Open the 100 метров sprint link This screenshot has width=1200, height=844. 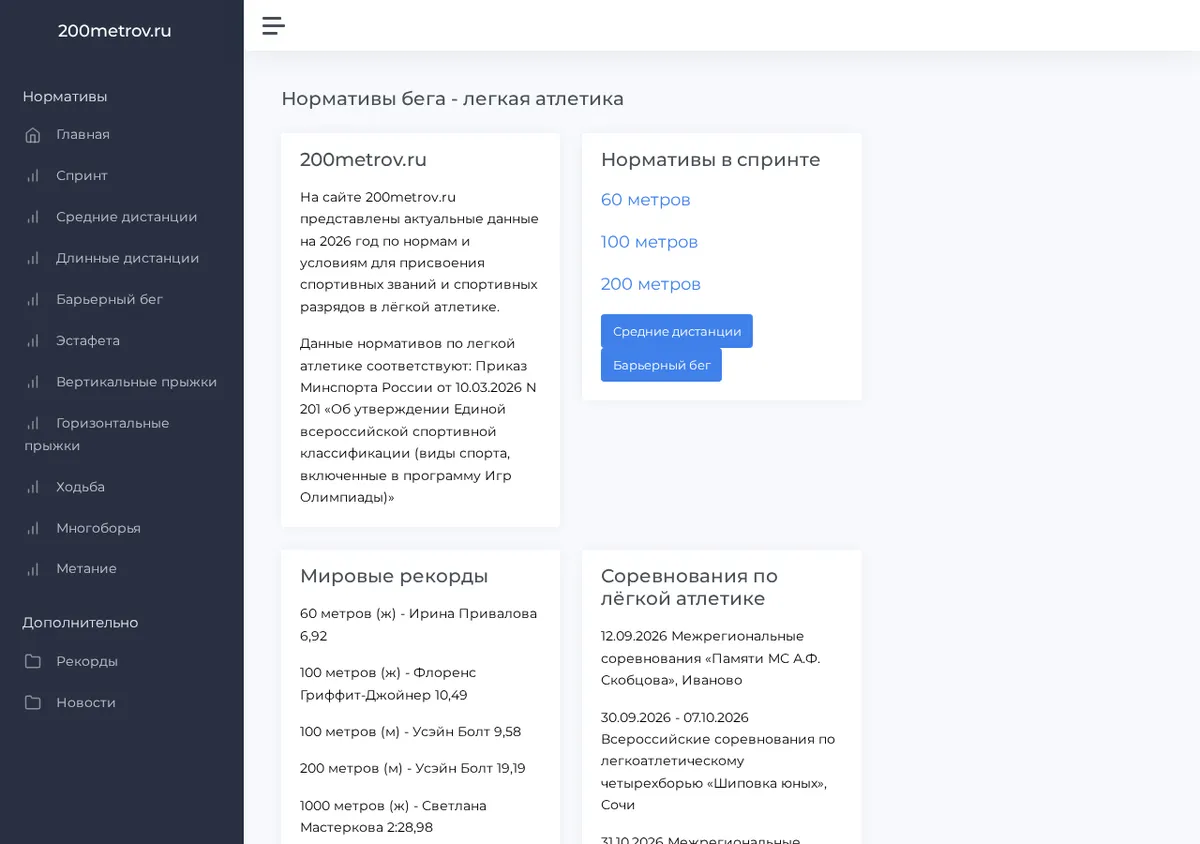[649, 242]
